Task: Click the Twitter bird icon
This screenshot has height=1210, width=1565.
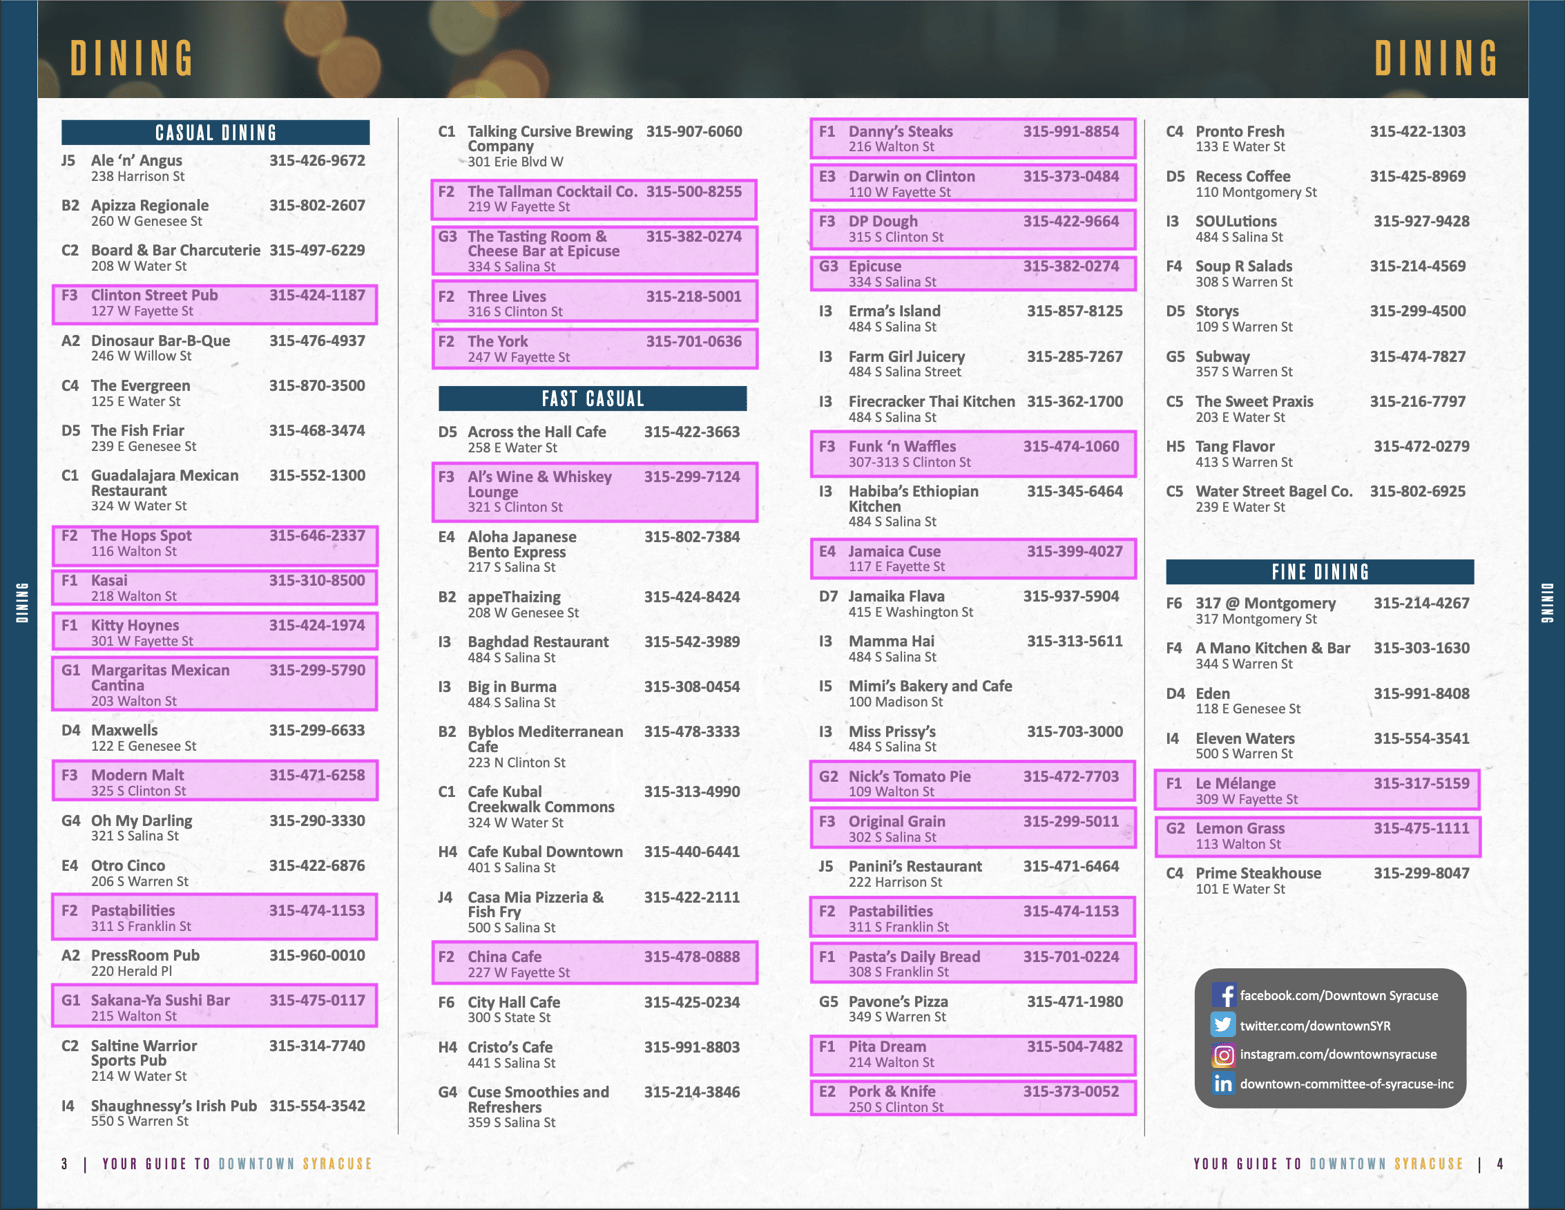Action: [1223, 1025]
